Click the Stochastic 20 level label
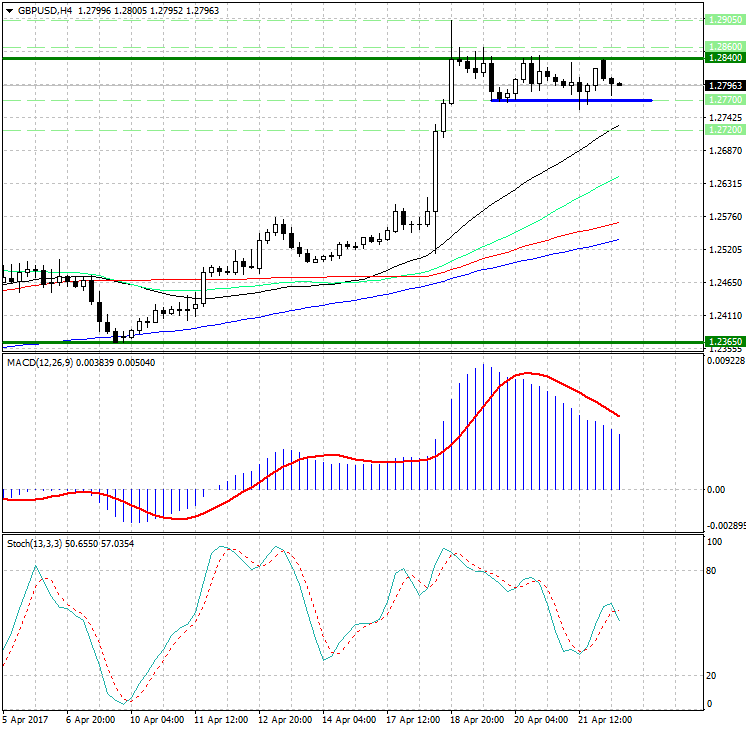 711,676
